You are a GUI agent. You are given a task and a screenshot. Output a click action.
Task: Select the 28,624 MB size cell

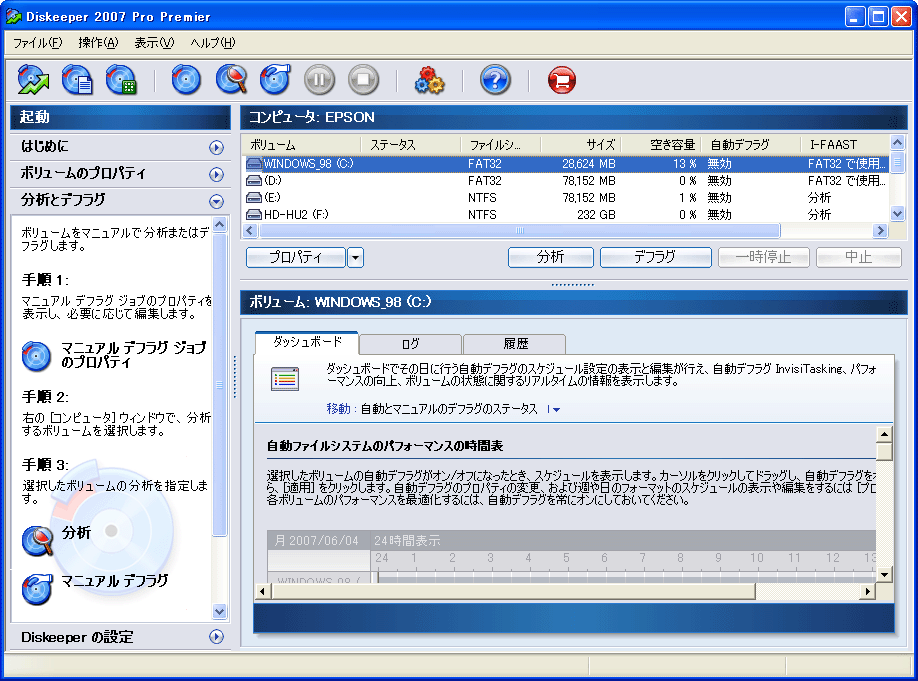[x=588, y=164]
